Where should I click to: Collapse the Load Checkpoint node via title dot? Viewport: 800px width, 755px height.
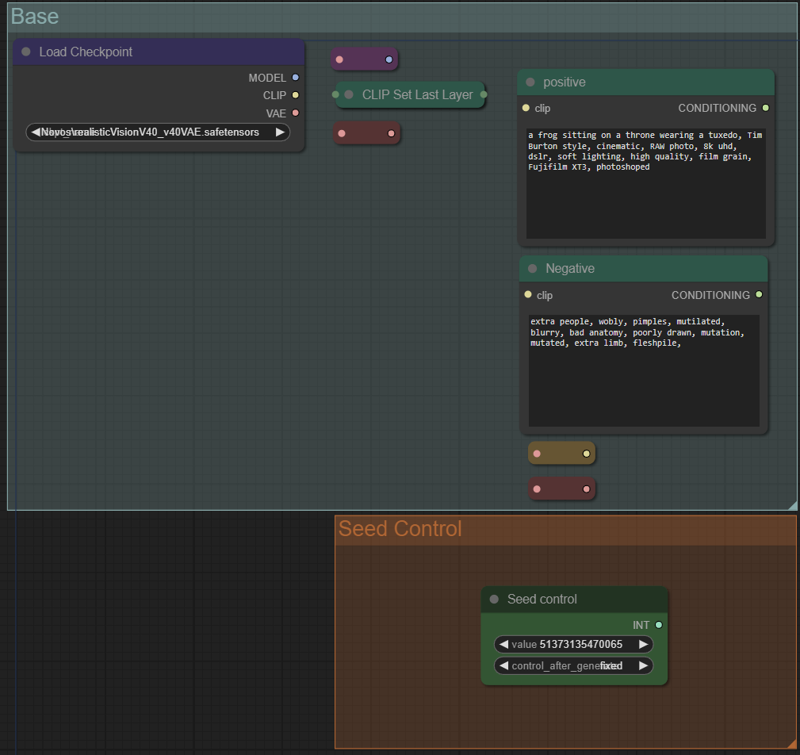[x=26, y=52]
